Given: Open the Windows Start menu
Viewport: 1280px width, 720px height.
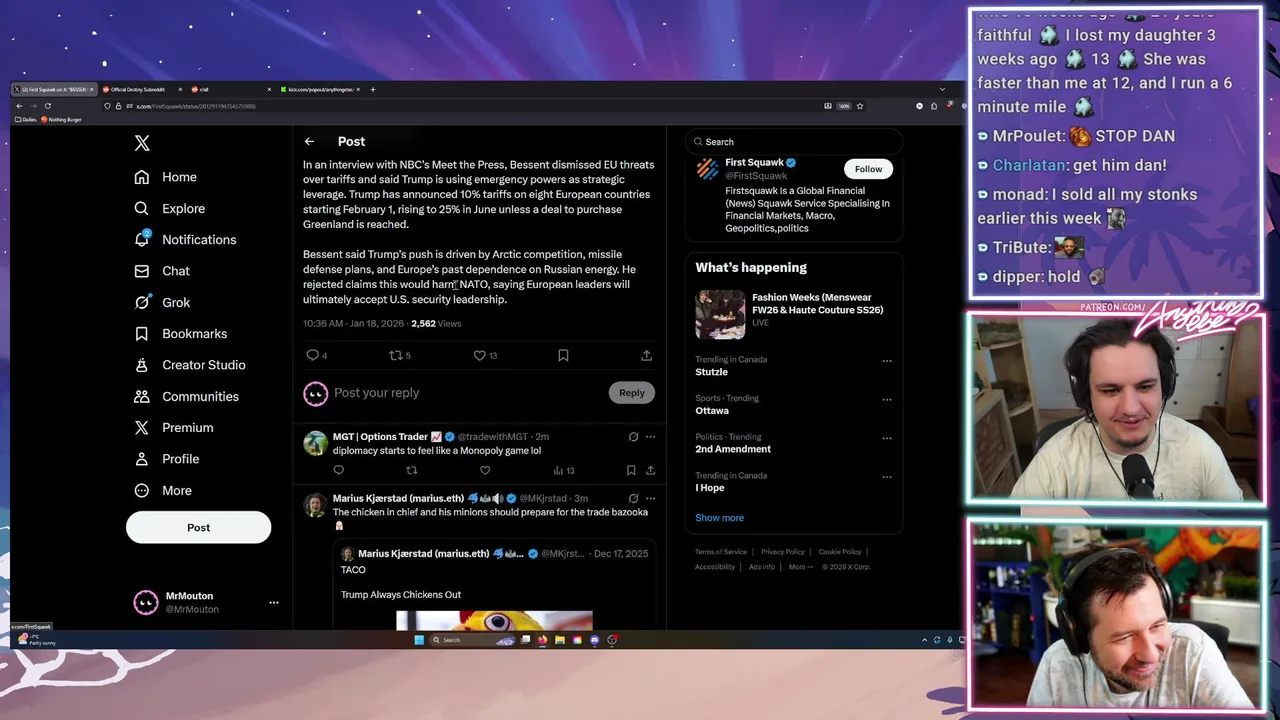Looking at the screenshot, I should pyautogui.click(x=419, y=640).
